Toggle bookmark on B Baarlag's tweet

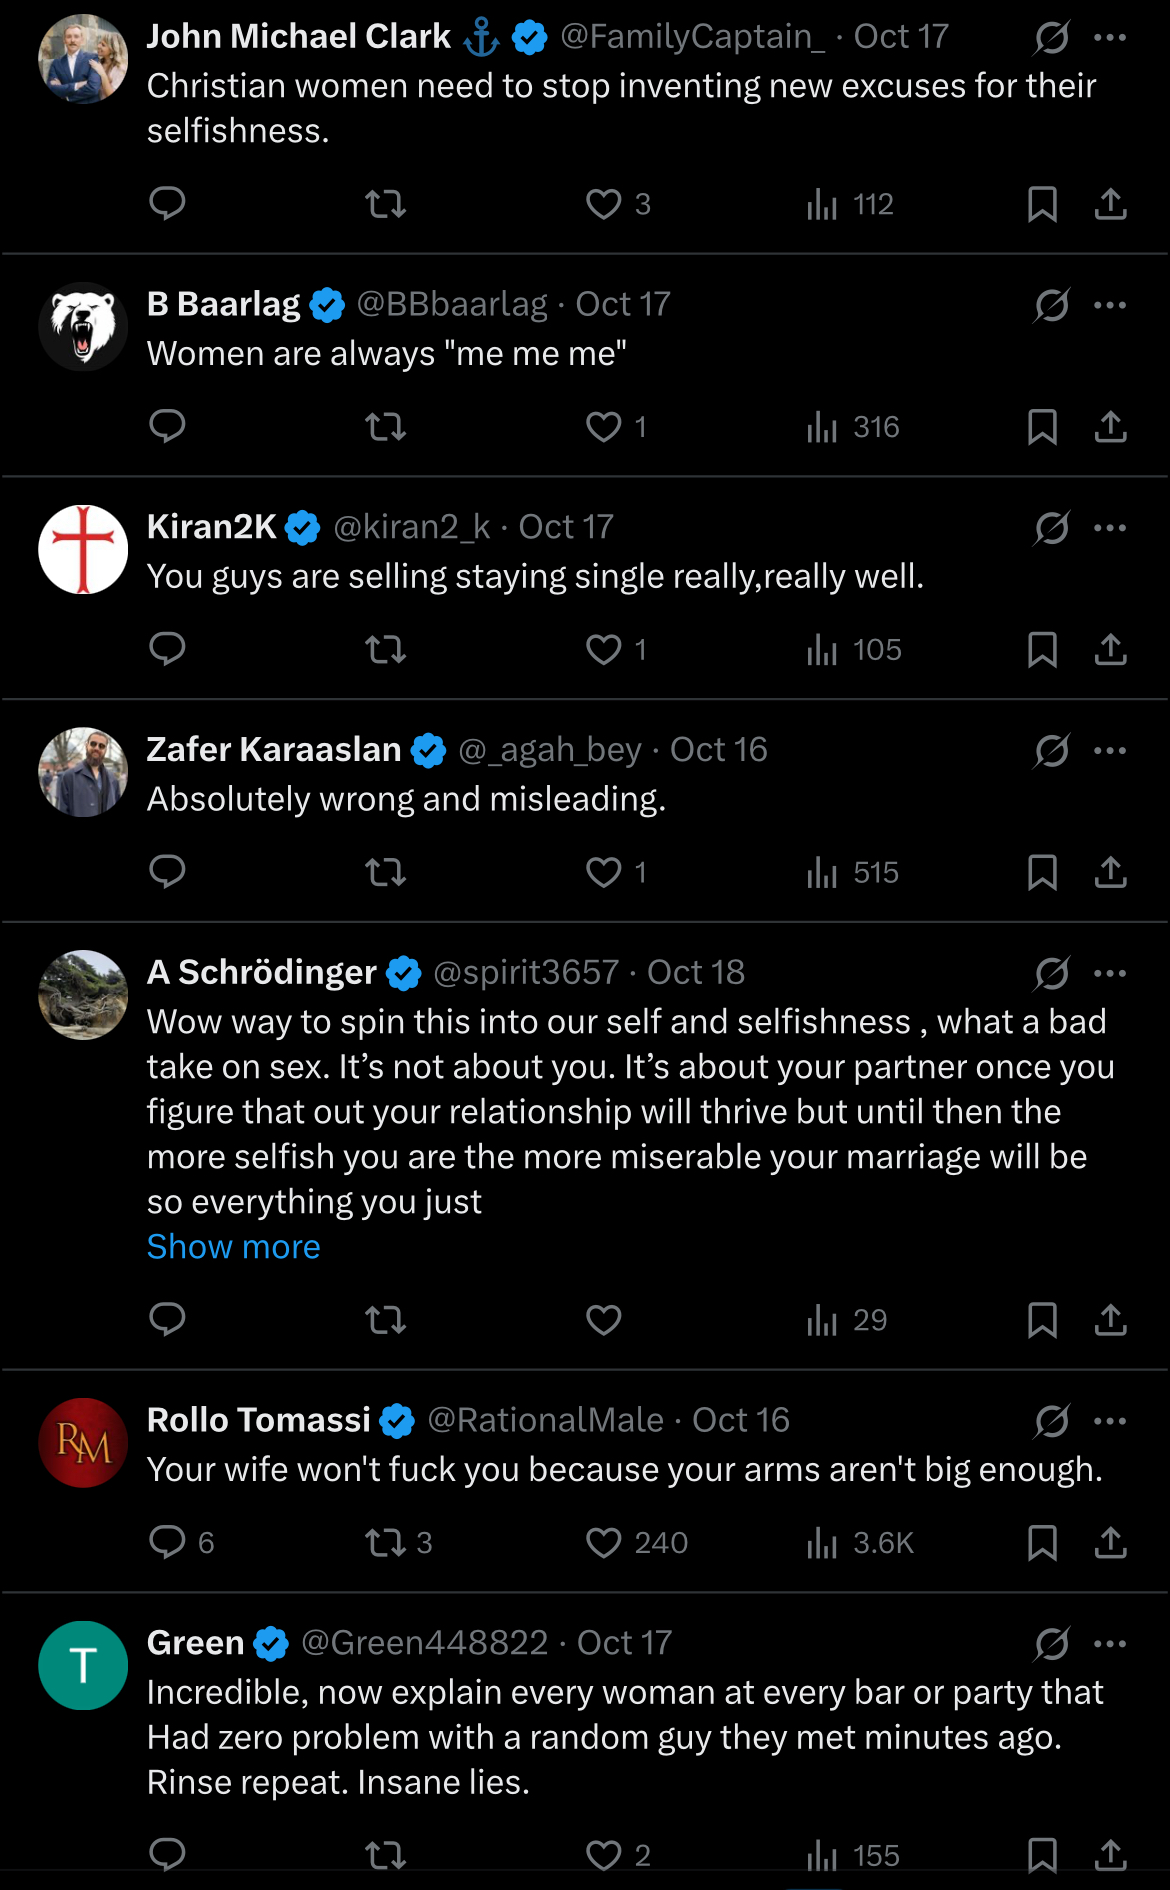pos(1042,427)
